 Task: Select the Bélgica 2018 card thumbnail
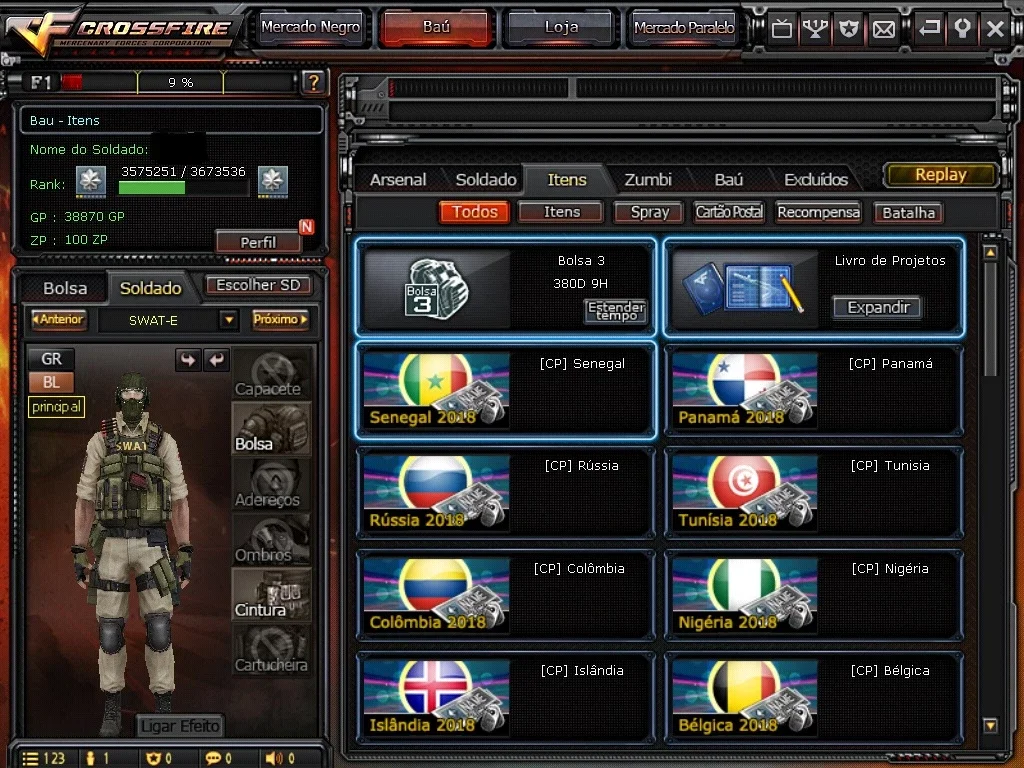tap(744, 697)
